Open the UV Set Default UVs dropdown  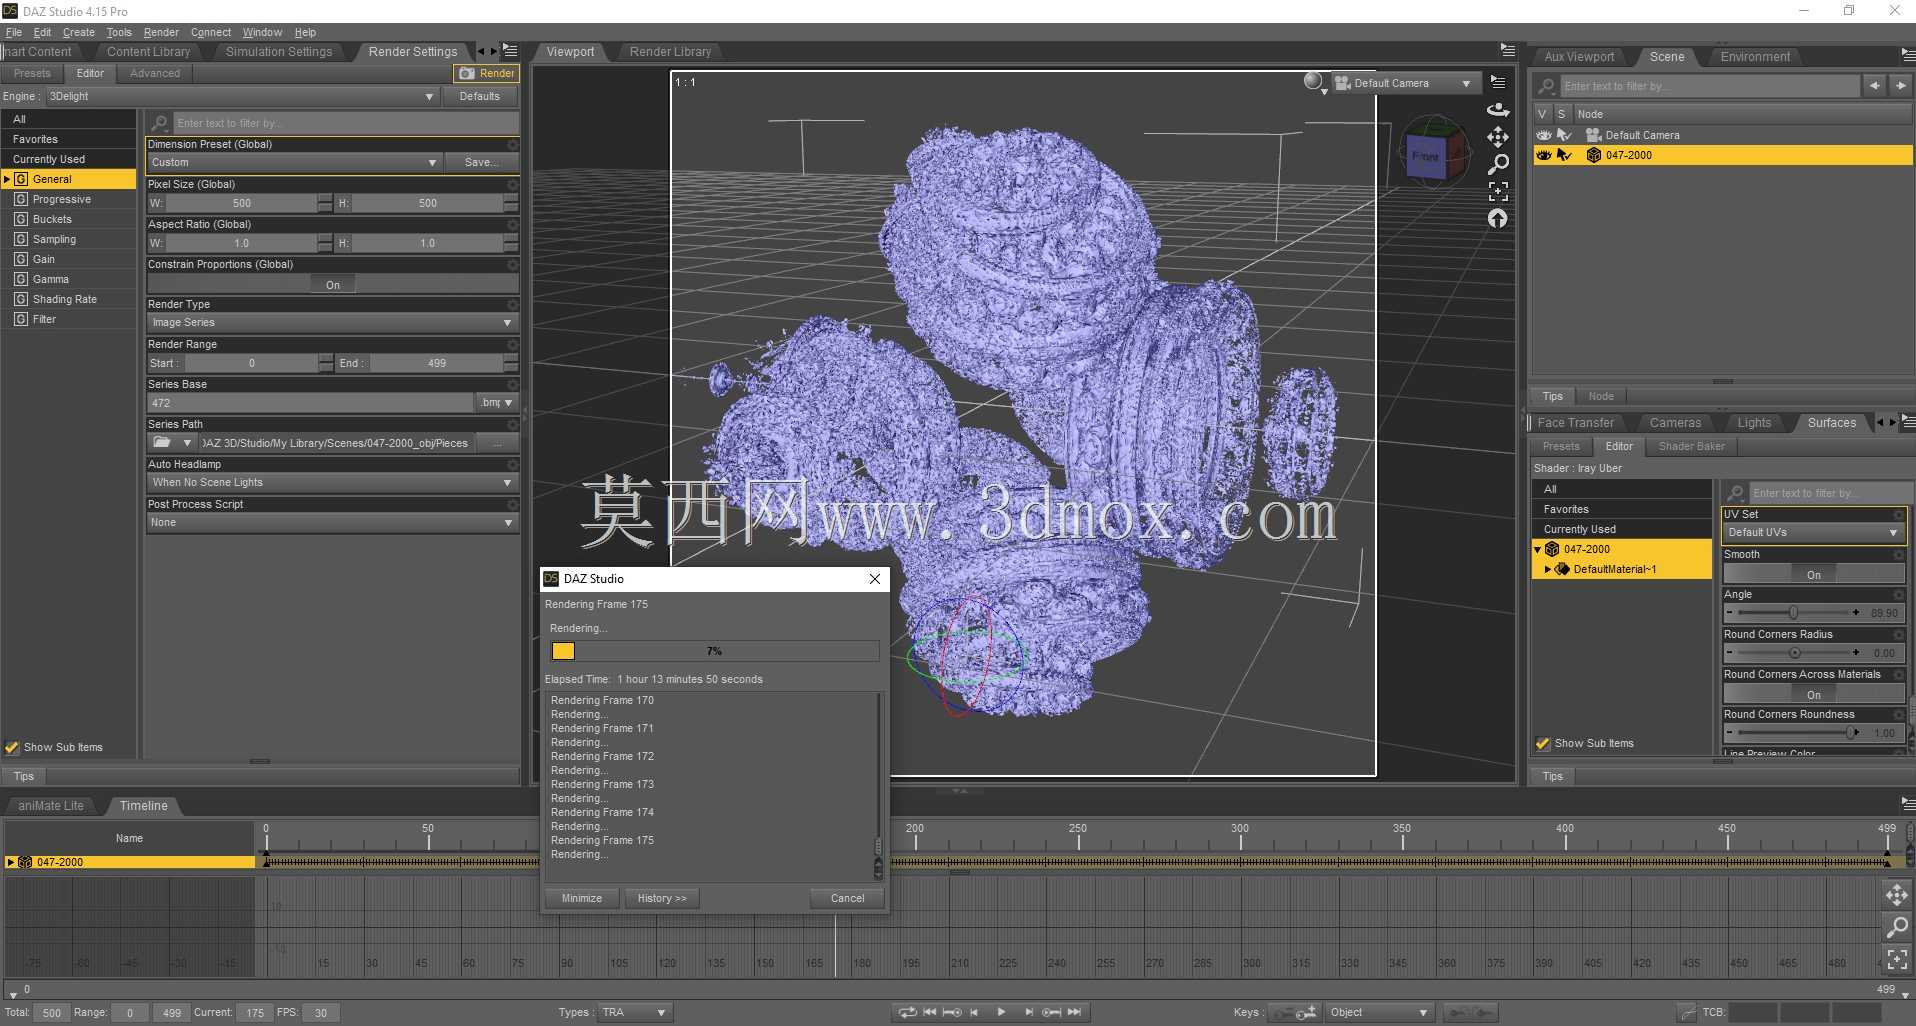[1813, 533]
